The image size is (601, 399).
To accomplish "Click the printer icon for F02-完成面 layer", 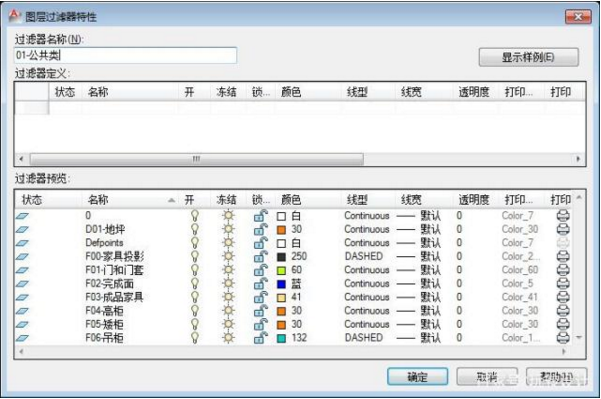I will coord(563,284).
